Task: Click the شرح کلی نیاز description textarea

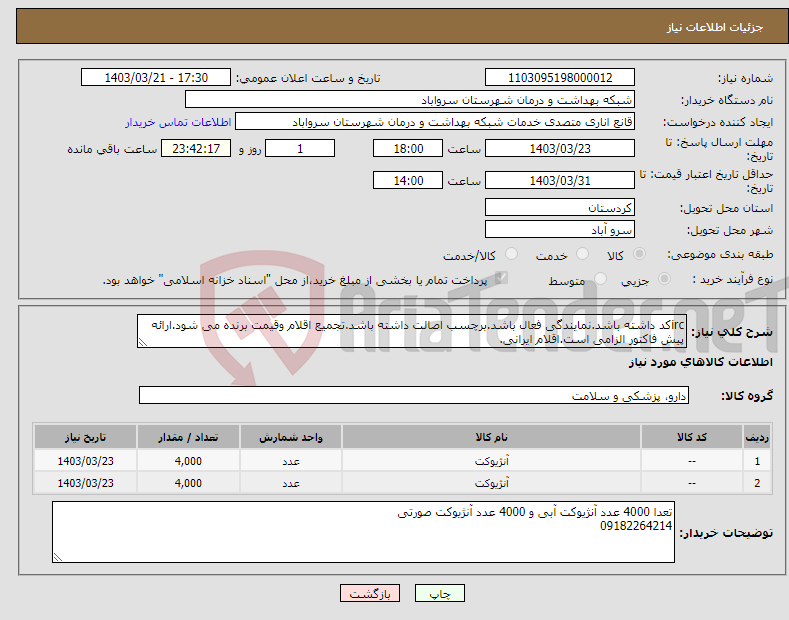Action: (412, 331)
